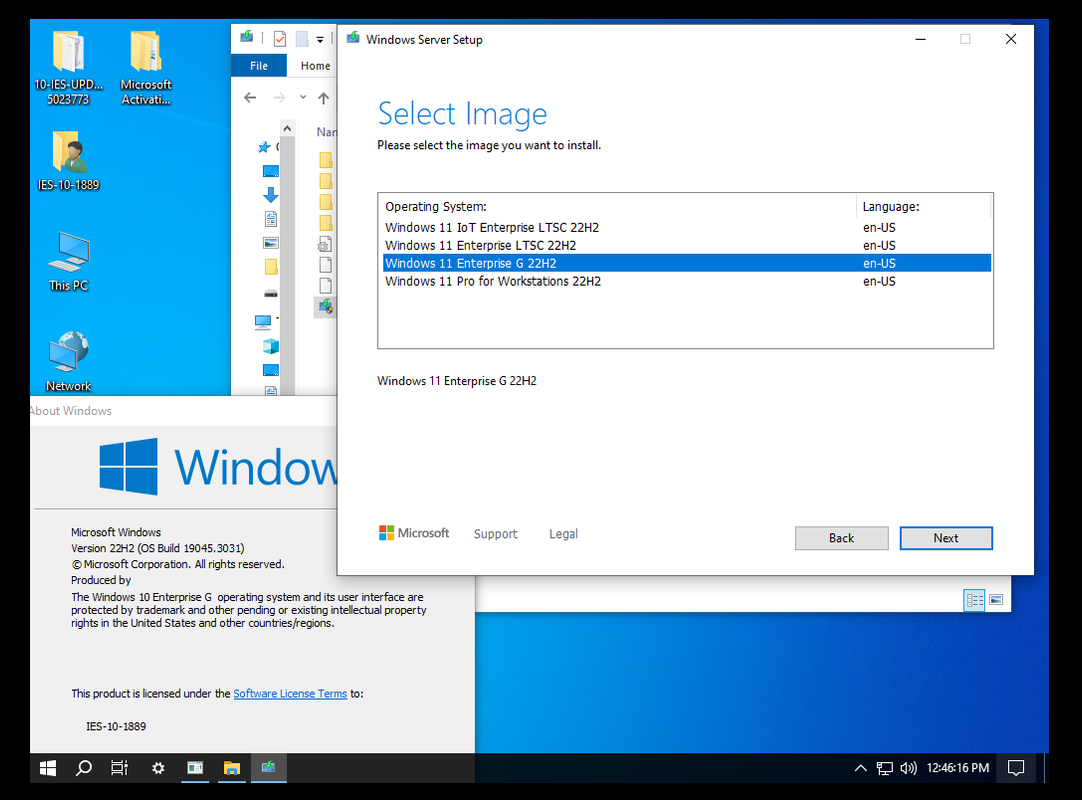Select Windows 11 Enterprise G 22H2 row
The width and height of the screenshot is (1082, 800).
[686, 263]
